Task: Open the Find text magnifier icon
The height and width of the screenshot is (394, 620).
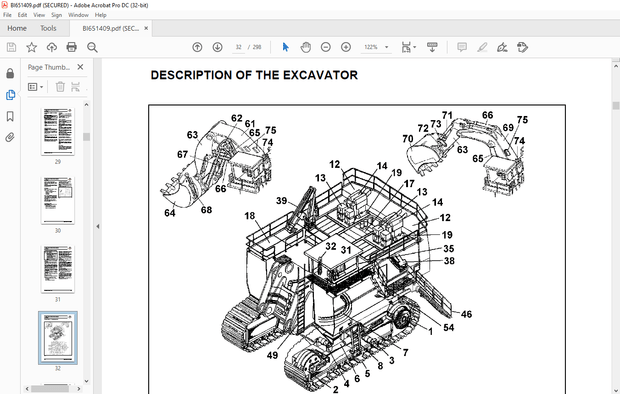Action: 92,47
